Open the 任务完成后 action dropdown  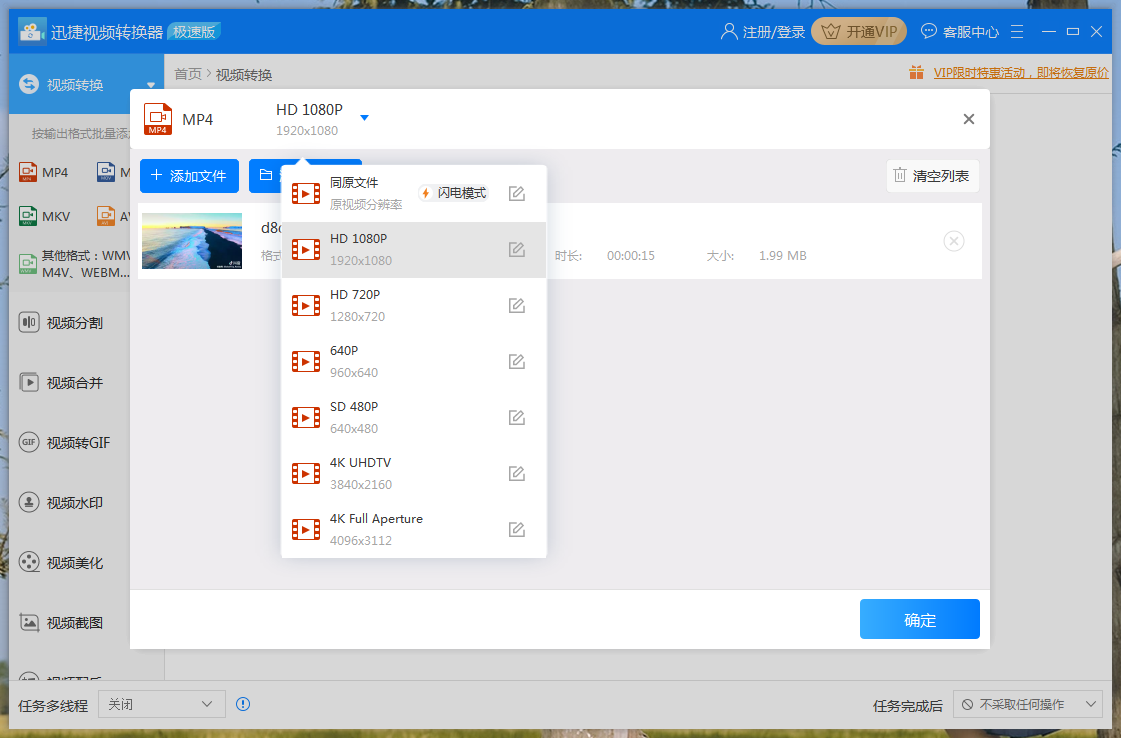1028,704
